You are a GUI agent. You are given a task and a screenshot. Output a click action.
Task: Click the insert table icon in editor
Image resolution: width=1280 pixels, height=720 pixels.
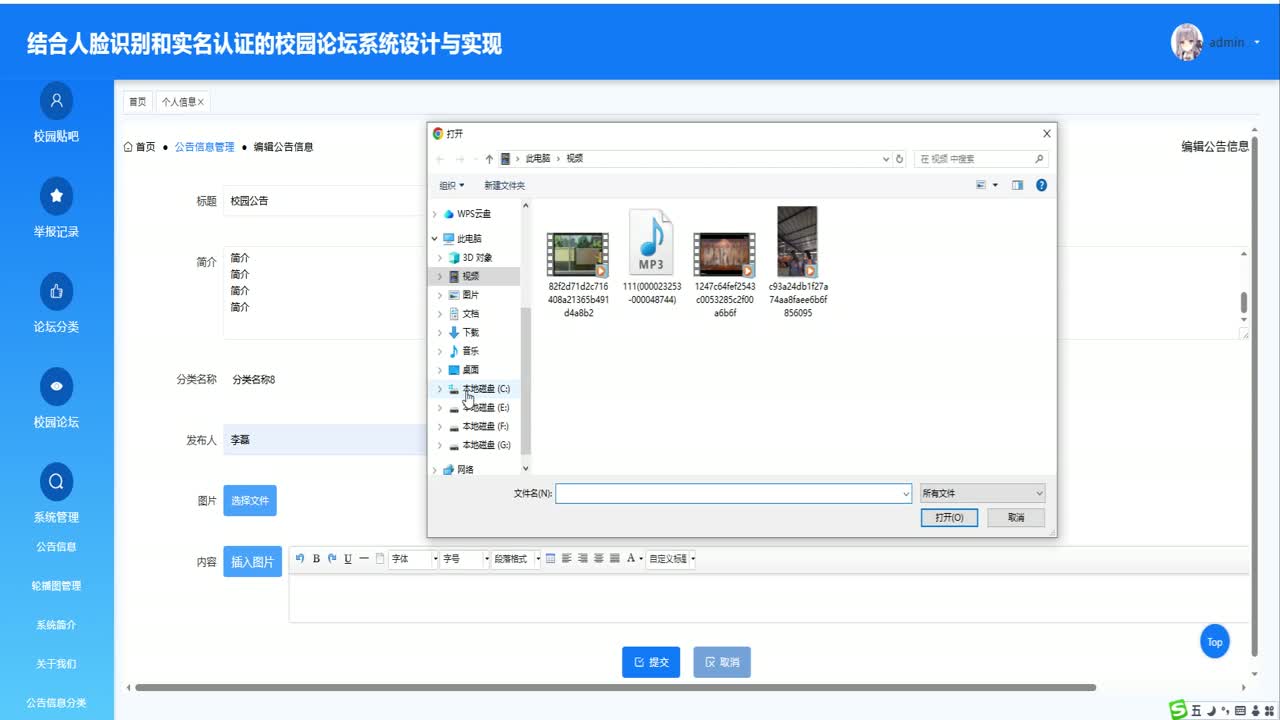point(550,559)
